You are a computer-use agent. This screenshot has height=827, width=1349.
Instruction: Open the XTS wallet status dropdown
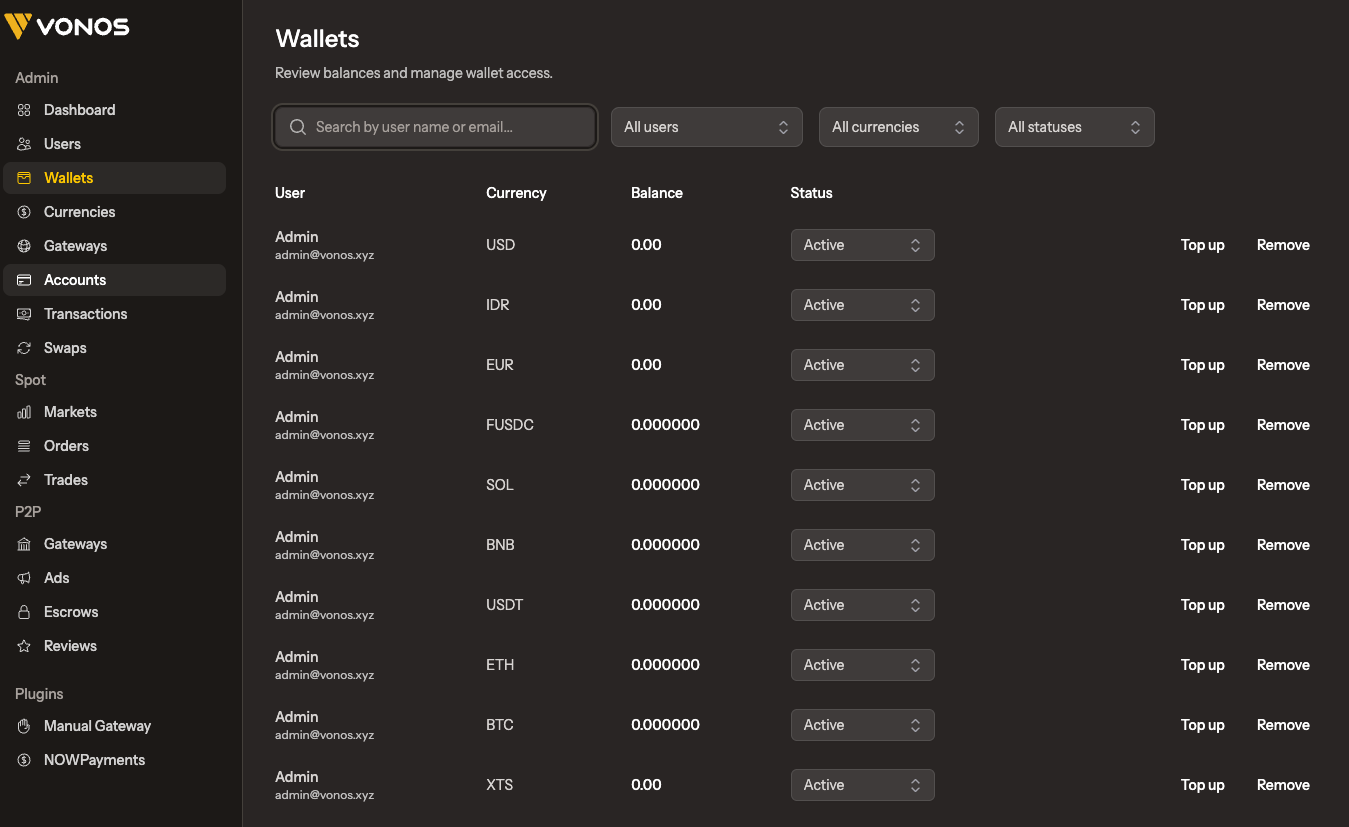pos(862,785)
